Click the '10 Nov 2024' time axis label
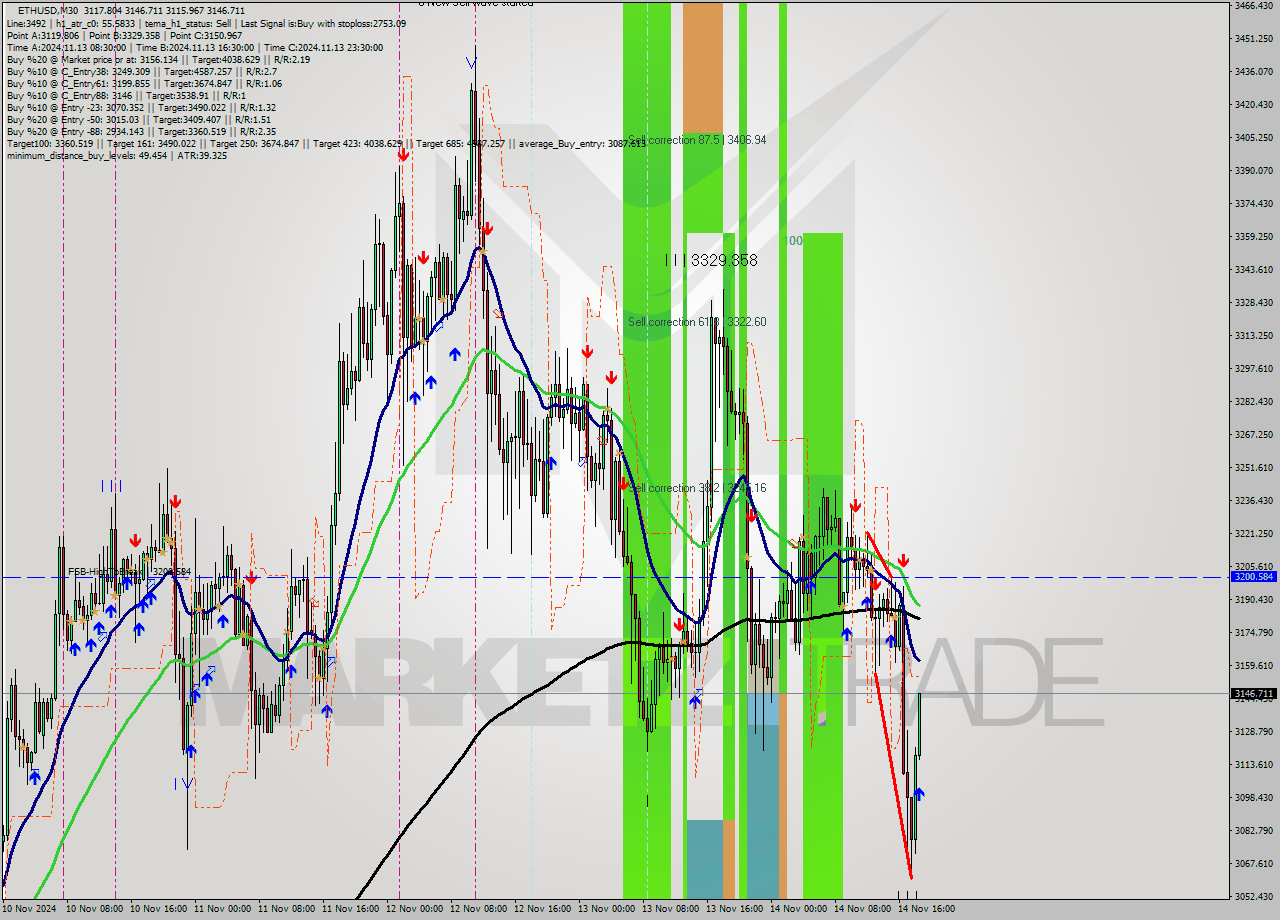This screenshot has height=920, width=1280. [x=30, y=909]
